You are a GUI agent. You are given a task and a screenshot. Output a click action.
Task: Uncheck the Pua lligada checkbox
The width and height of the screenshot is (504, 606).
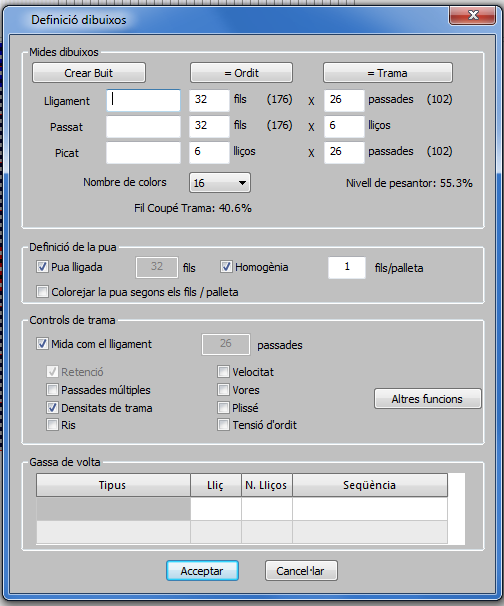42,267
